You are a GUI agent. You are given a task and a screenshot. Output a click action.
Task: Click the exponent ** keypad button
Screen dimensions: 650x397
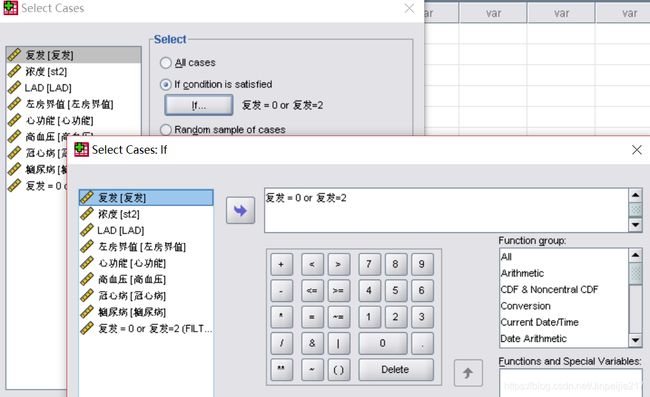coord(281,369)
